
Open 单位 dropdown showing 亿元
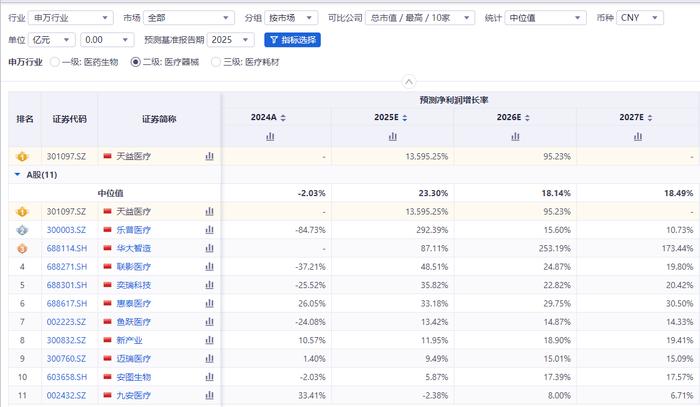pyautogui.click(x=51, y=40)
